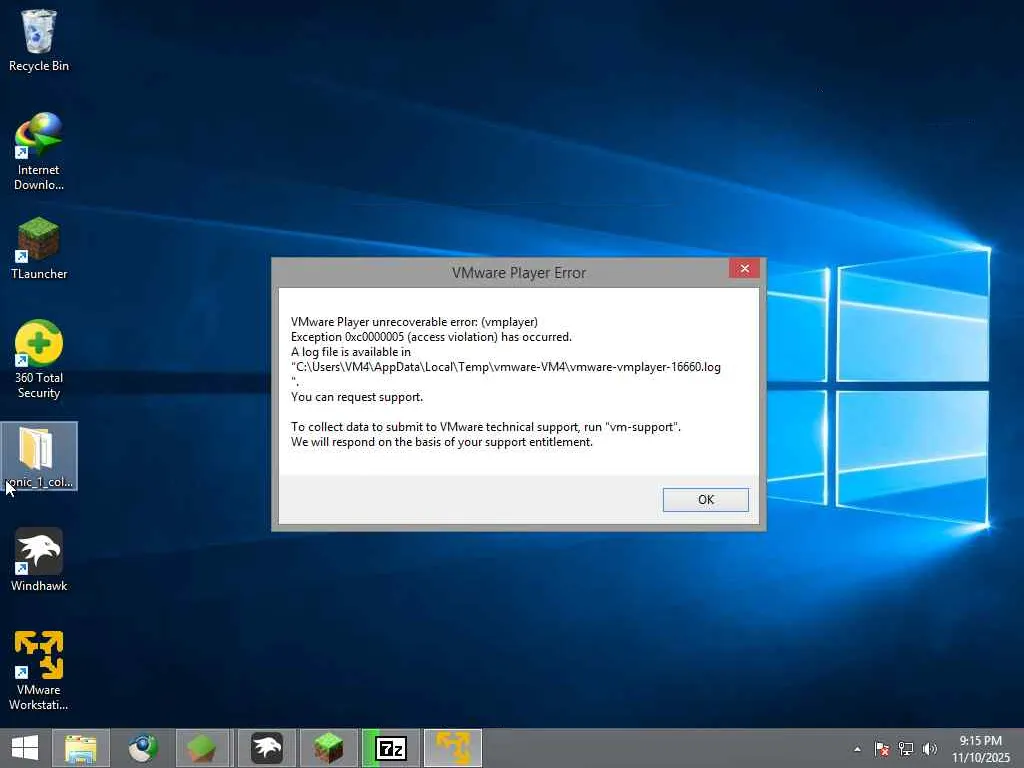Viewport: 1024px width, 768px height.
Task: Switch to 7-Zip taskbar icon
Action: pos(391,748)
